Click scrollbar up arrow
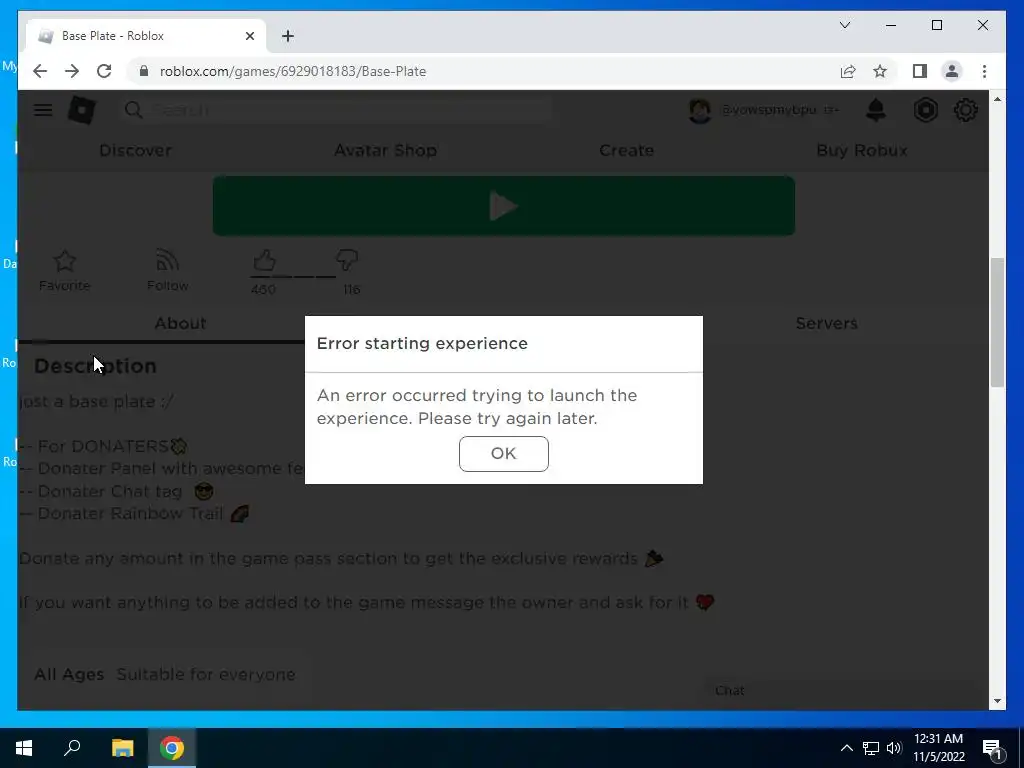Image resolution: width=1024 pixels, height=768 pixels. point(997,99)
